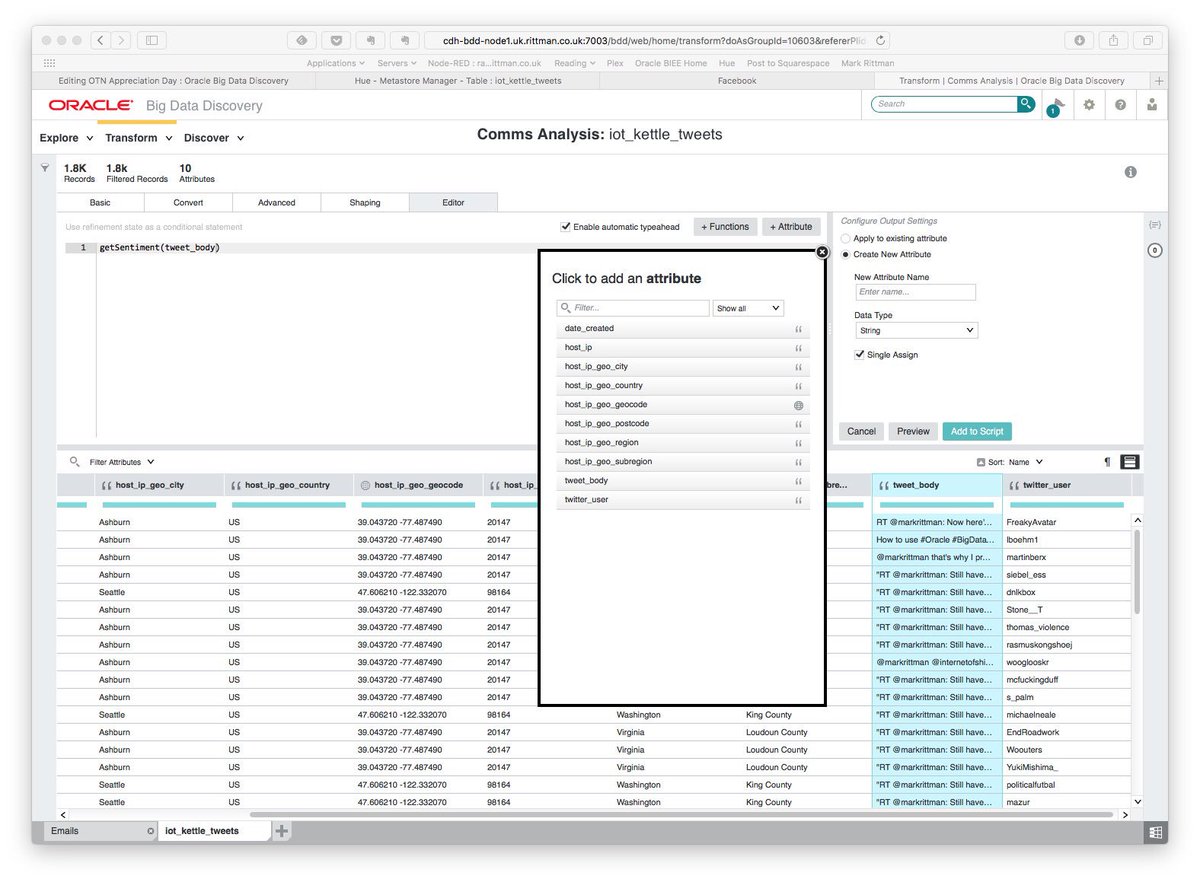1200x882 pixels.
Task: Click the grid icon in bottom bar
Action: [1155, 832]
